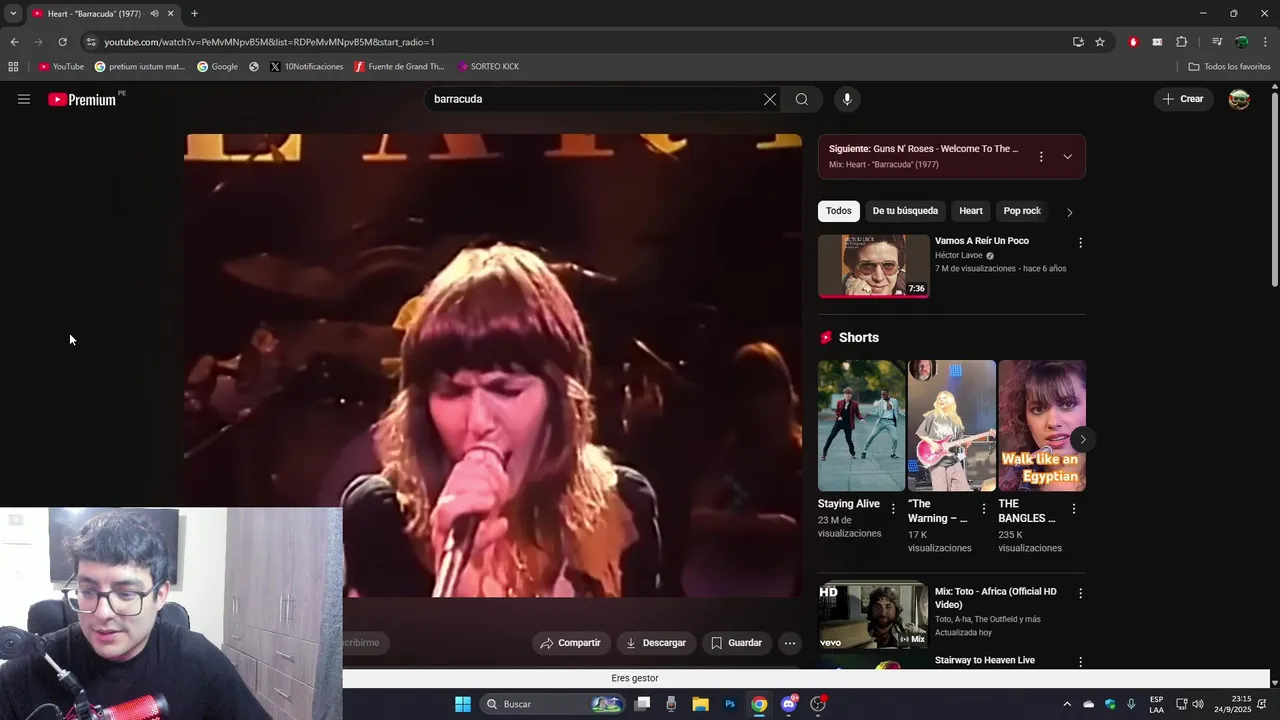Expand the Siguiente mix playlist panel

[x=1067, y=157]
